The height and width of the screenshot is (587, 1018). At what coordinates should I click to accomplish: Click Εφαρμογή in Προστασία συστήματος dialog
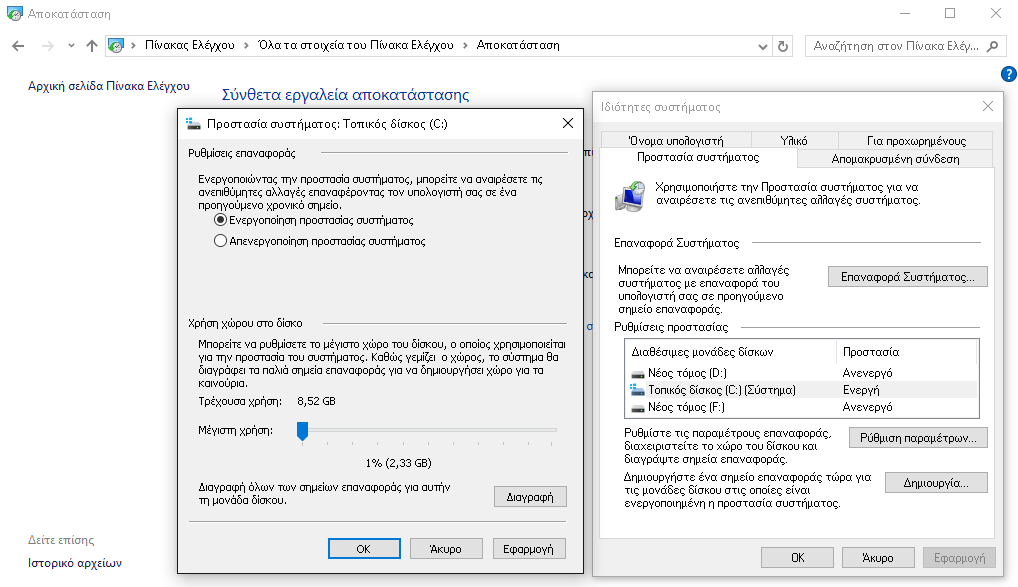528,549
